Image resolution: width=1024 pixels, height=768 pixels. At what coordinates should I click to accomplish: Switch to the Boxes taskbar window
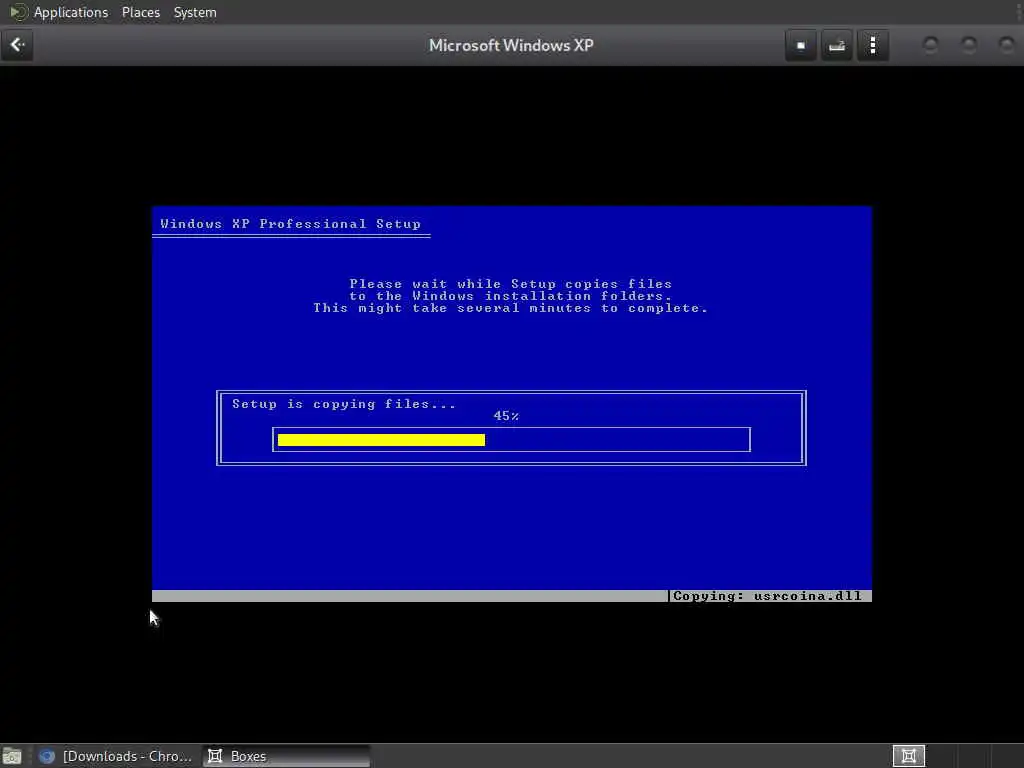click(x=285, y=756)
